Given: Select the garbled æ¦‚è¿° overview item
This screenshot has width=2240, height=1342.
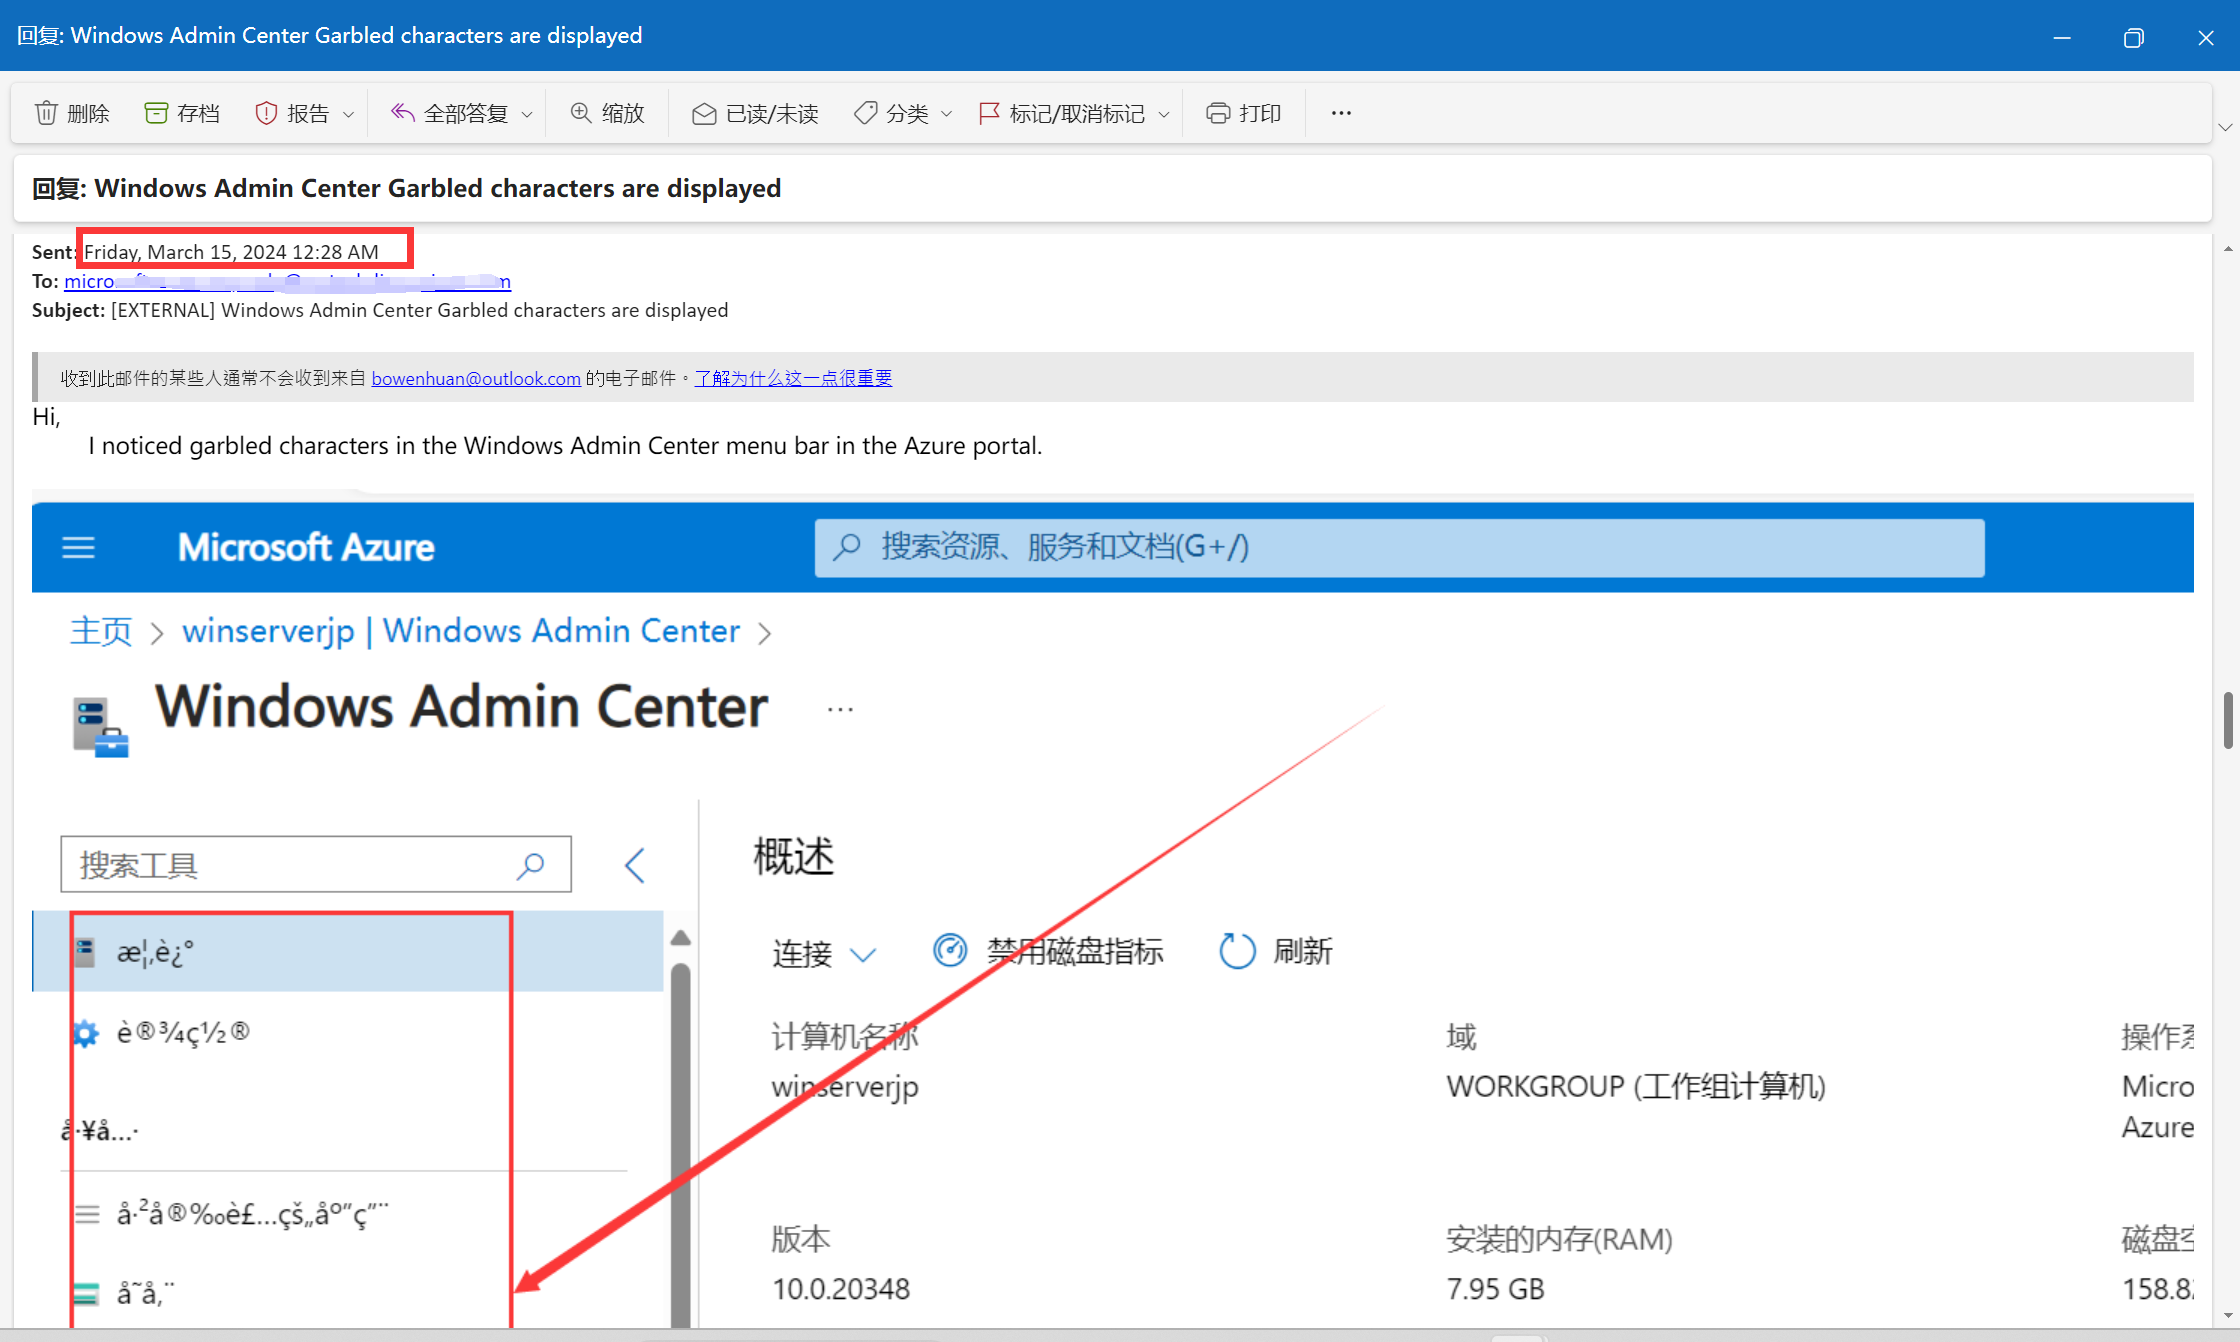Looking at the screenshot, I should coord(348,951).
